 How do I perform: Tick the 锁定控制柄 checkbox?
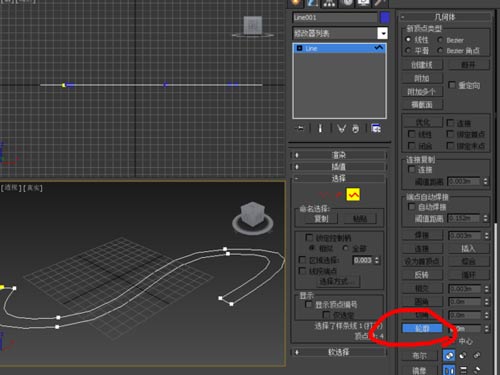click(309, 237)
